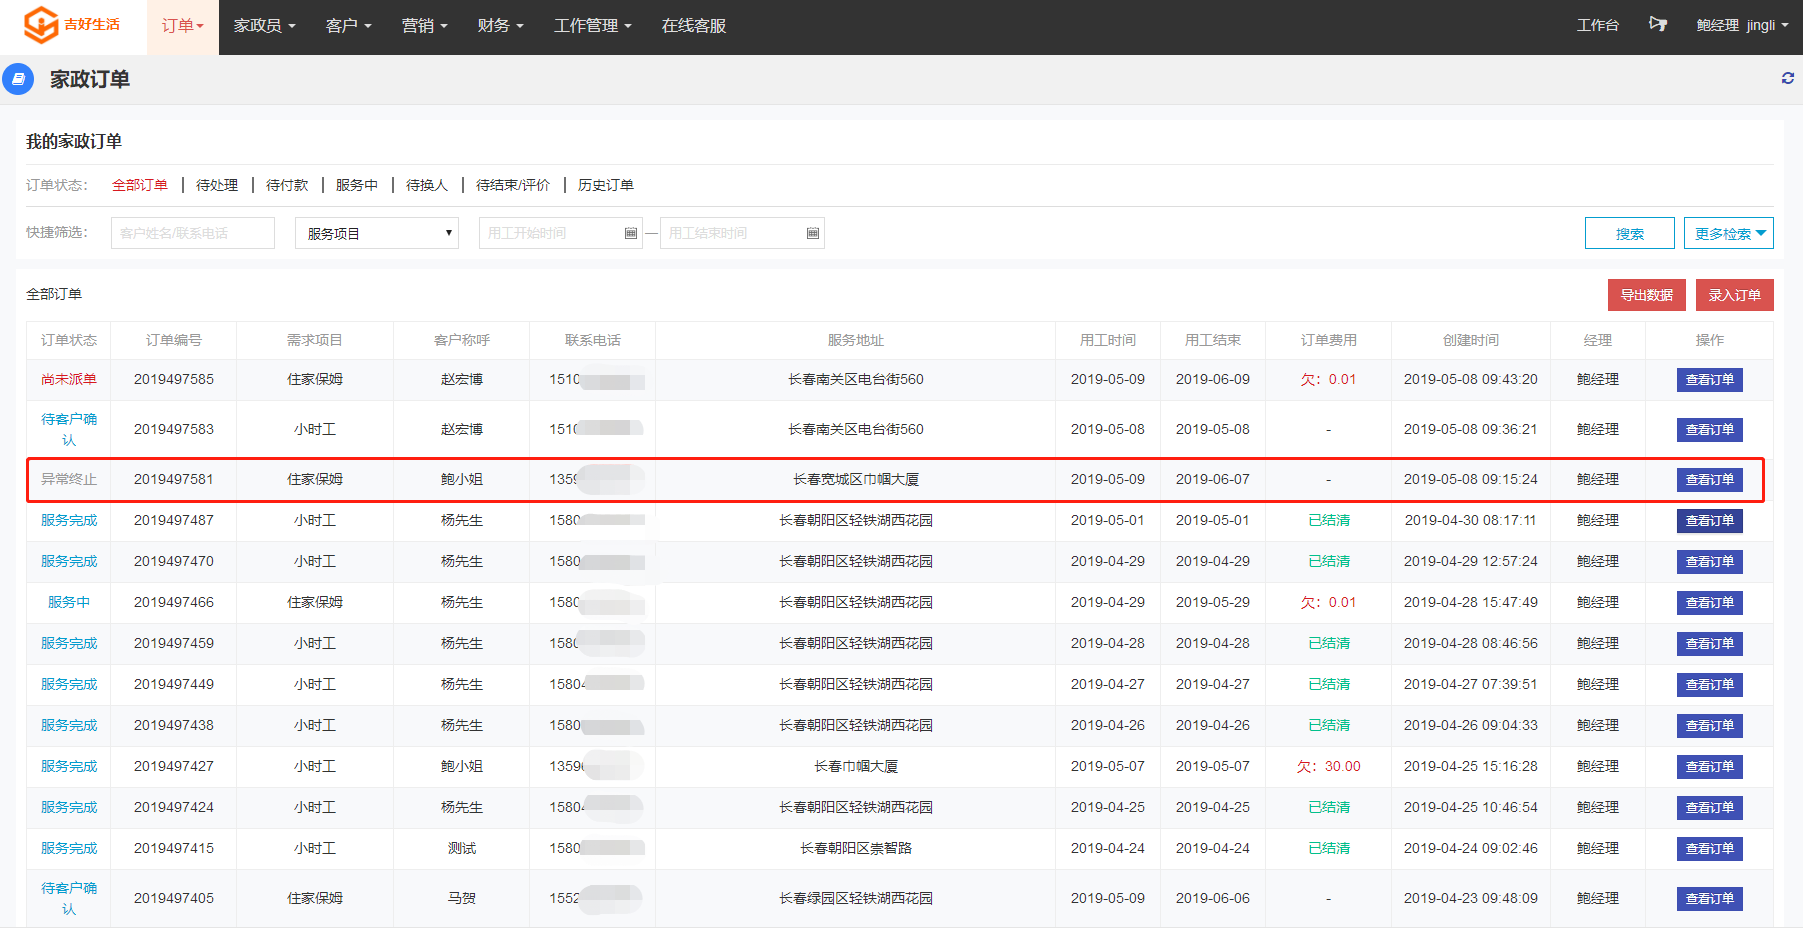Click 异常终止 status of order 2019497581
The height and width of the screenshot is (928, 1803).
69,479
